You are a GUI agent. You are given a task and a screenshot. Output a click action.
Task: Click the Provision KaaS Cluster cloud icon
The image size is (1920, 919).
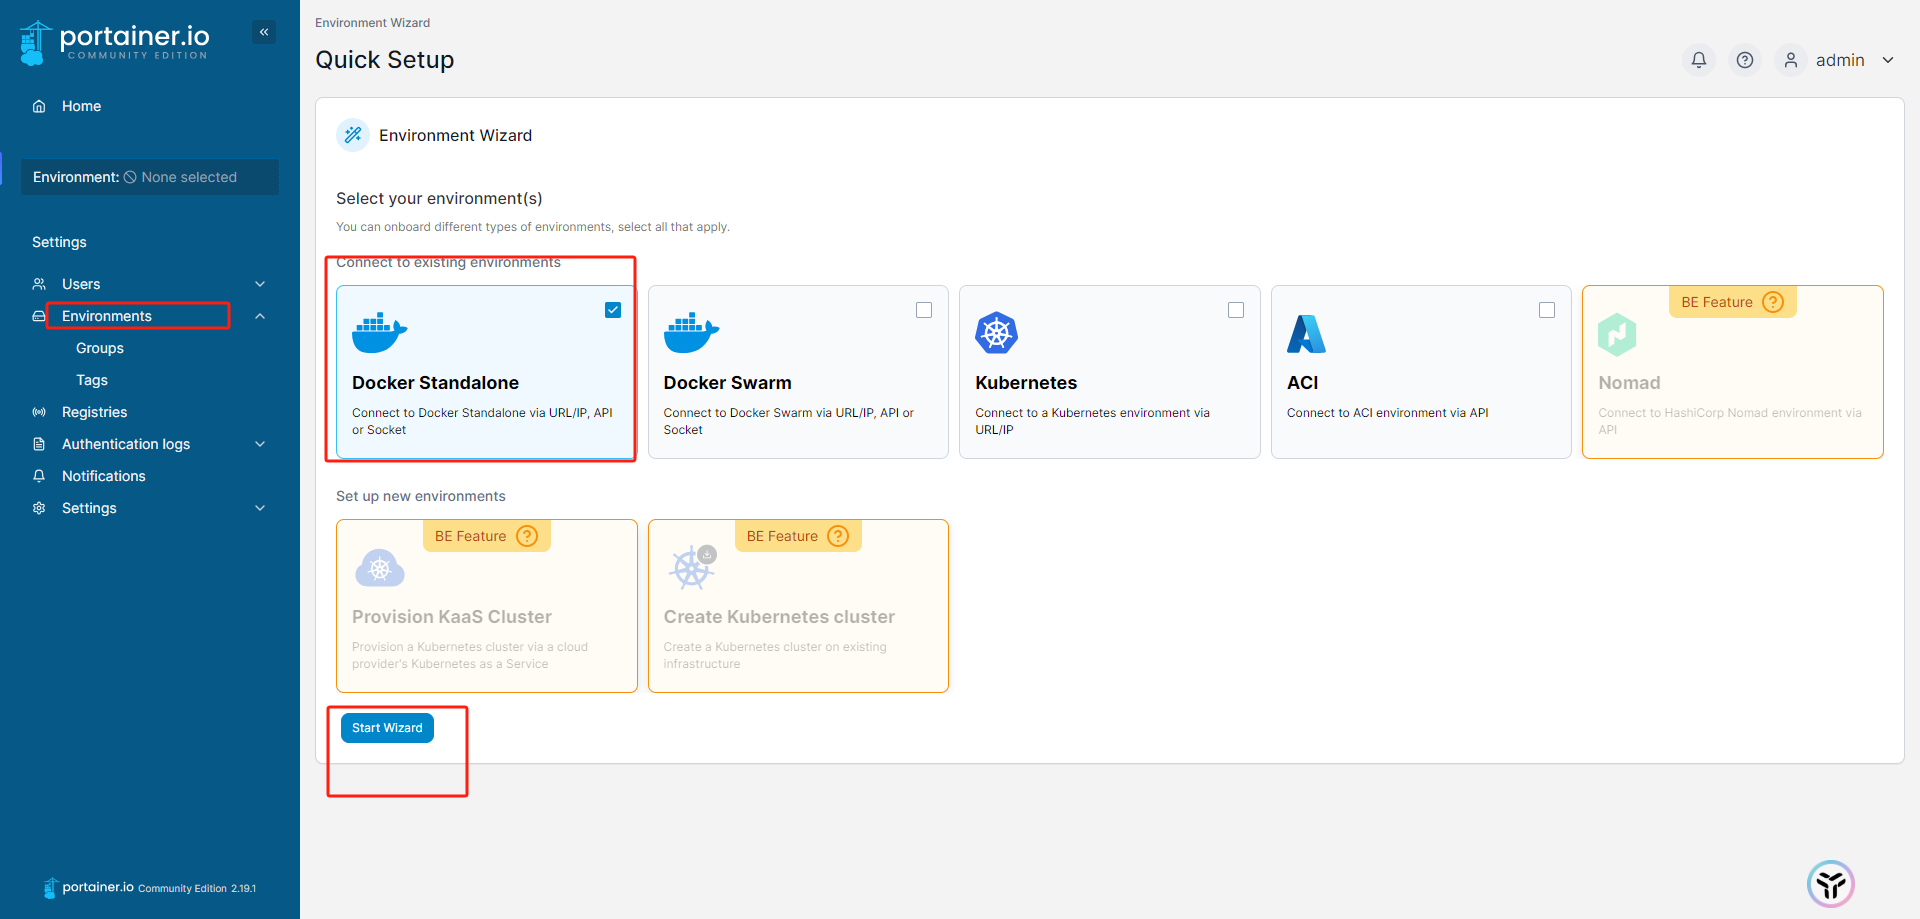point(380,568)
